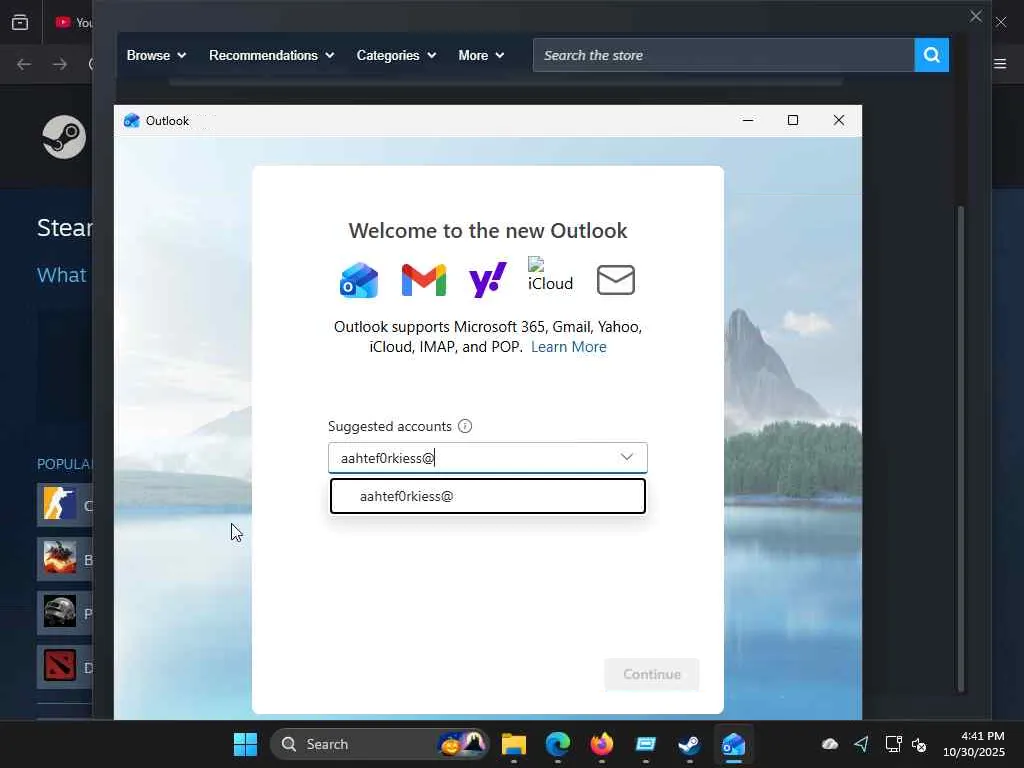
Task: Click the browser tab overview icon
Action: (20, 22)
